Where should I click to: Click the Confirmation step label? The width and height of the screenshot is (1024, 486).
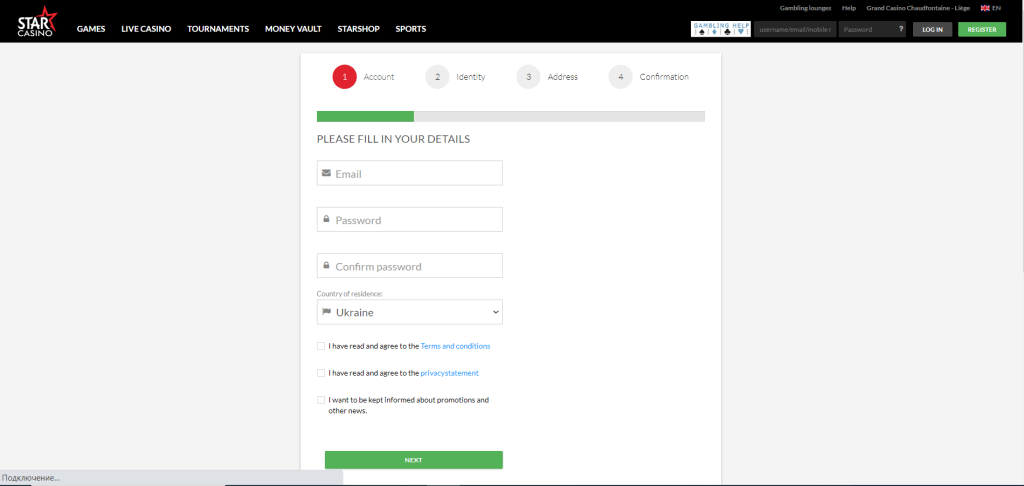(x=664, y=77)
